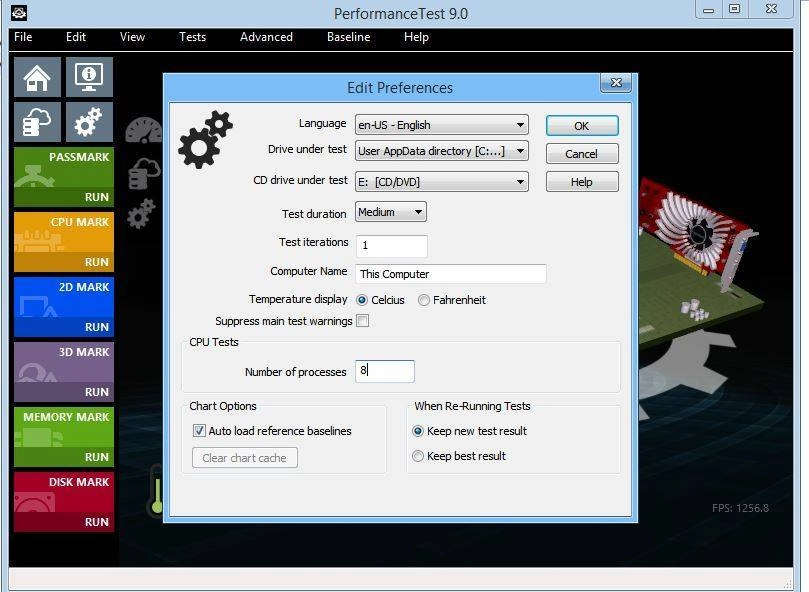Open the Home dashboard icon
The height and width of the screenshot is (592, 809).
pyautogui.click(x=37, y=77)
